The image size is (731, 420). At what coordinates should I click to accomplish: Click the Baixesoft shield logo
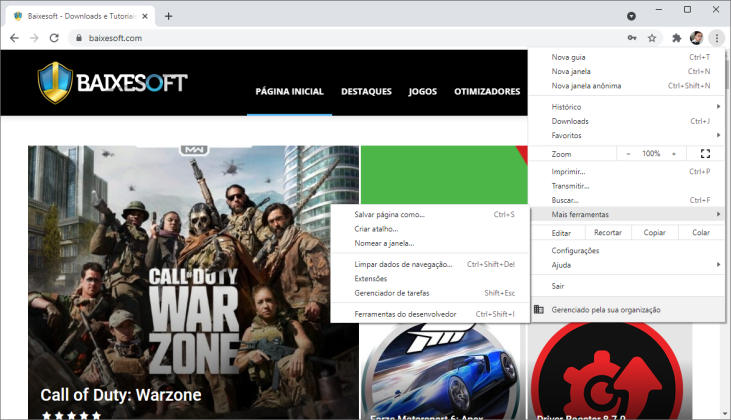coord(55,83)
